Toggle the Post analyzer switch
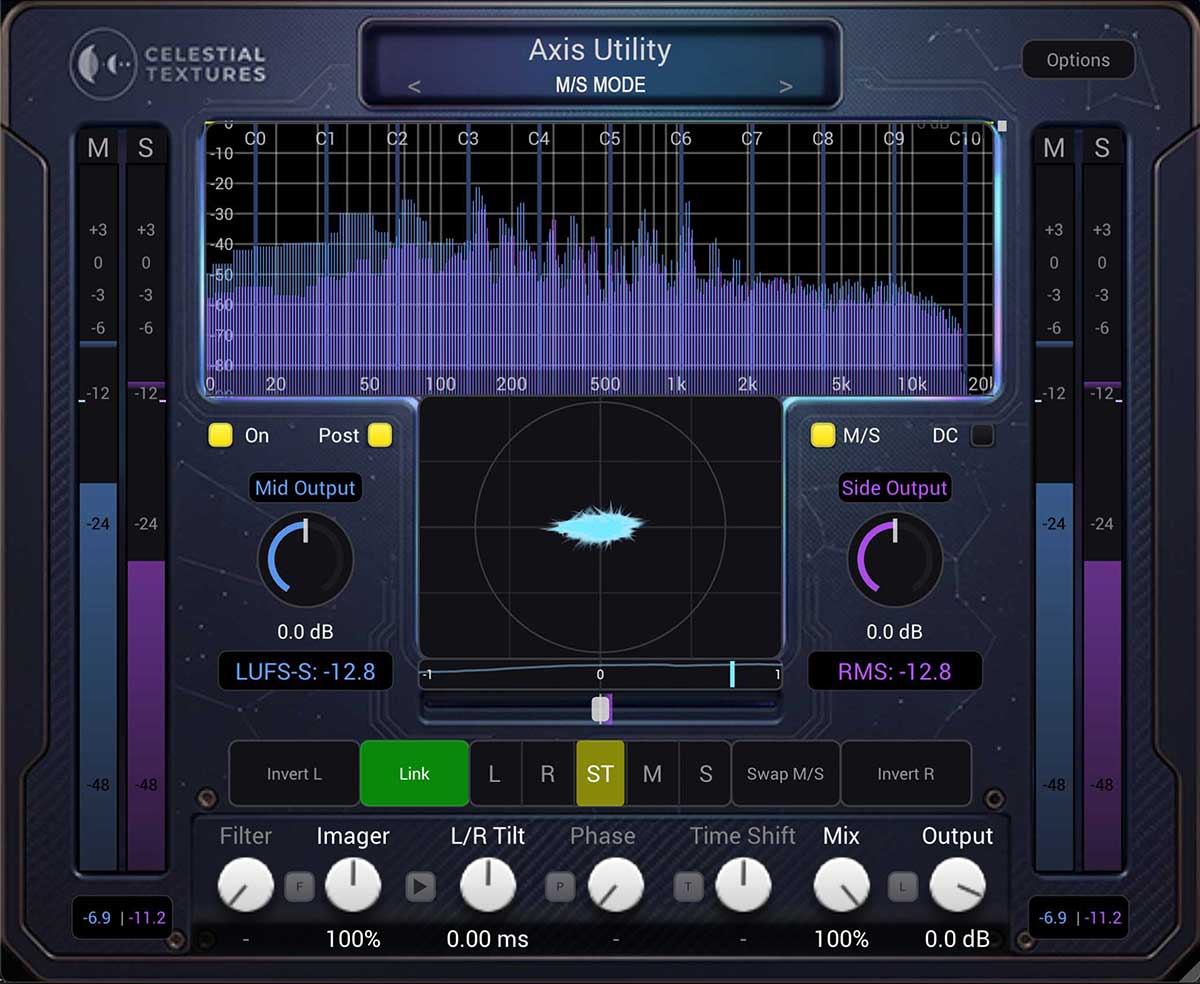 pos(380,435)
